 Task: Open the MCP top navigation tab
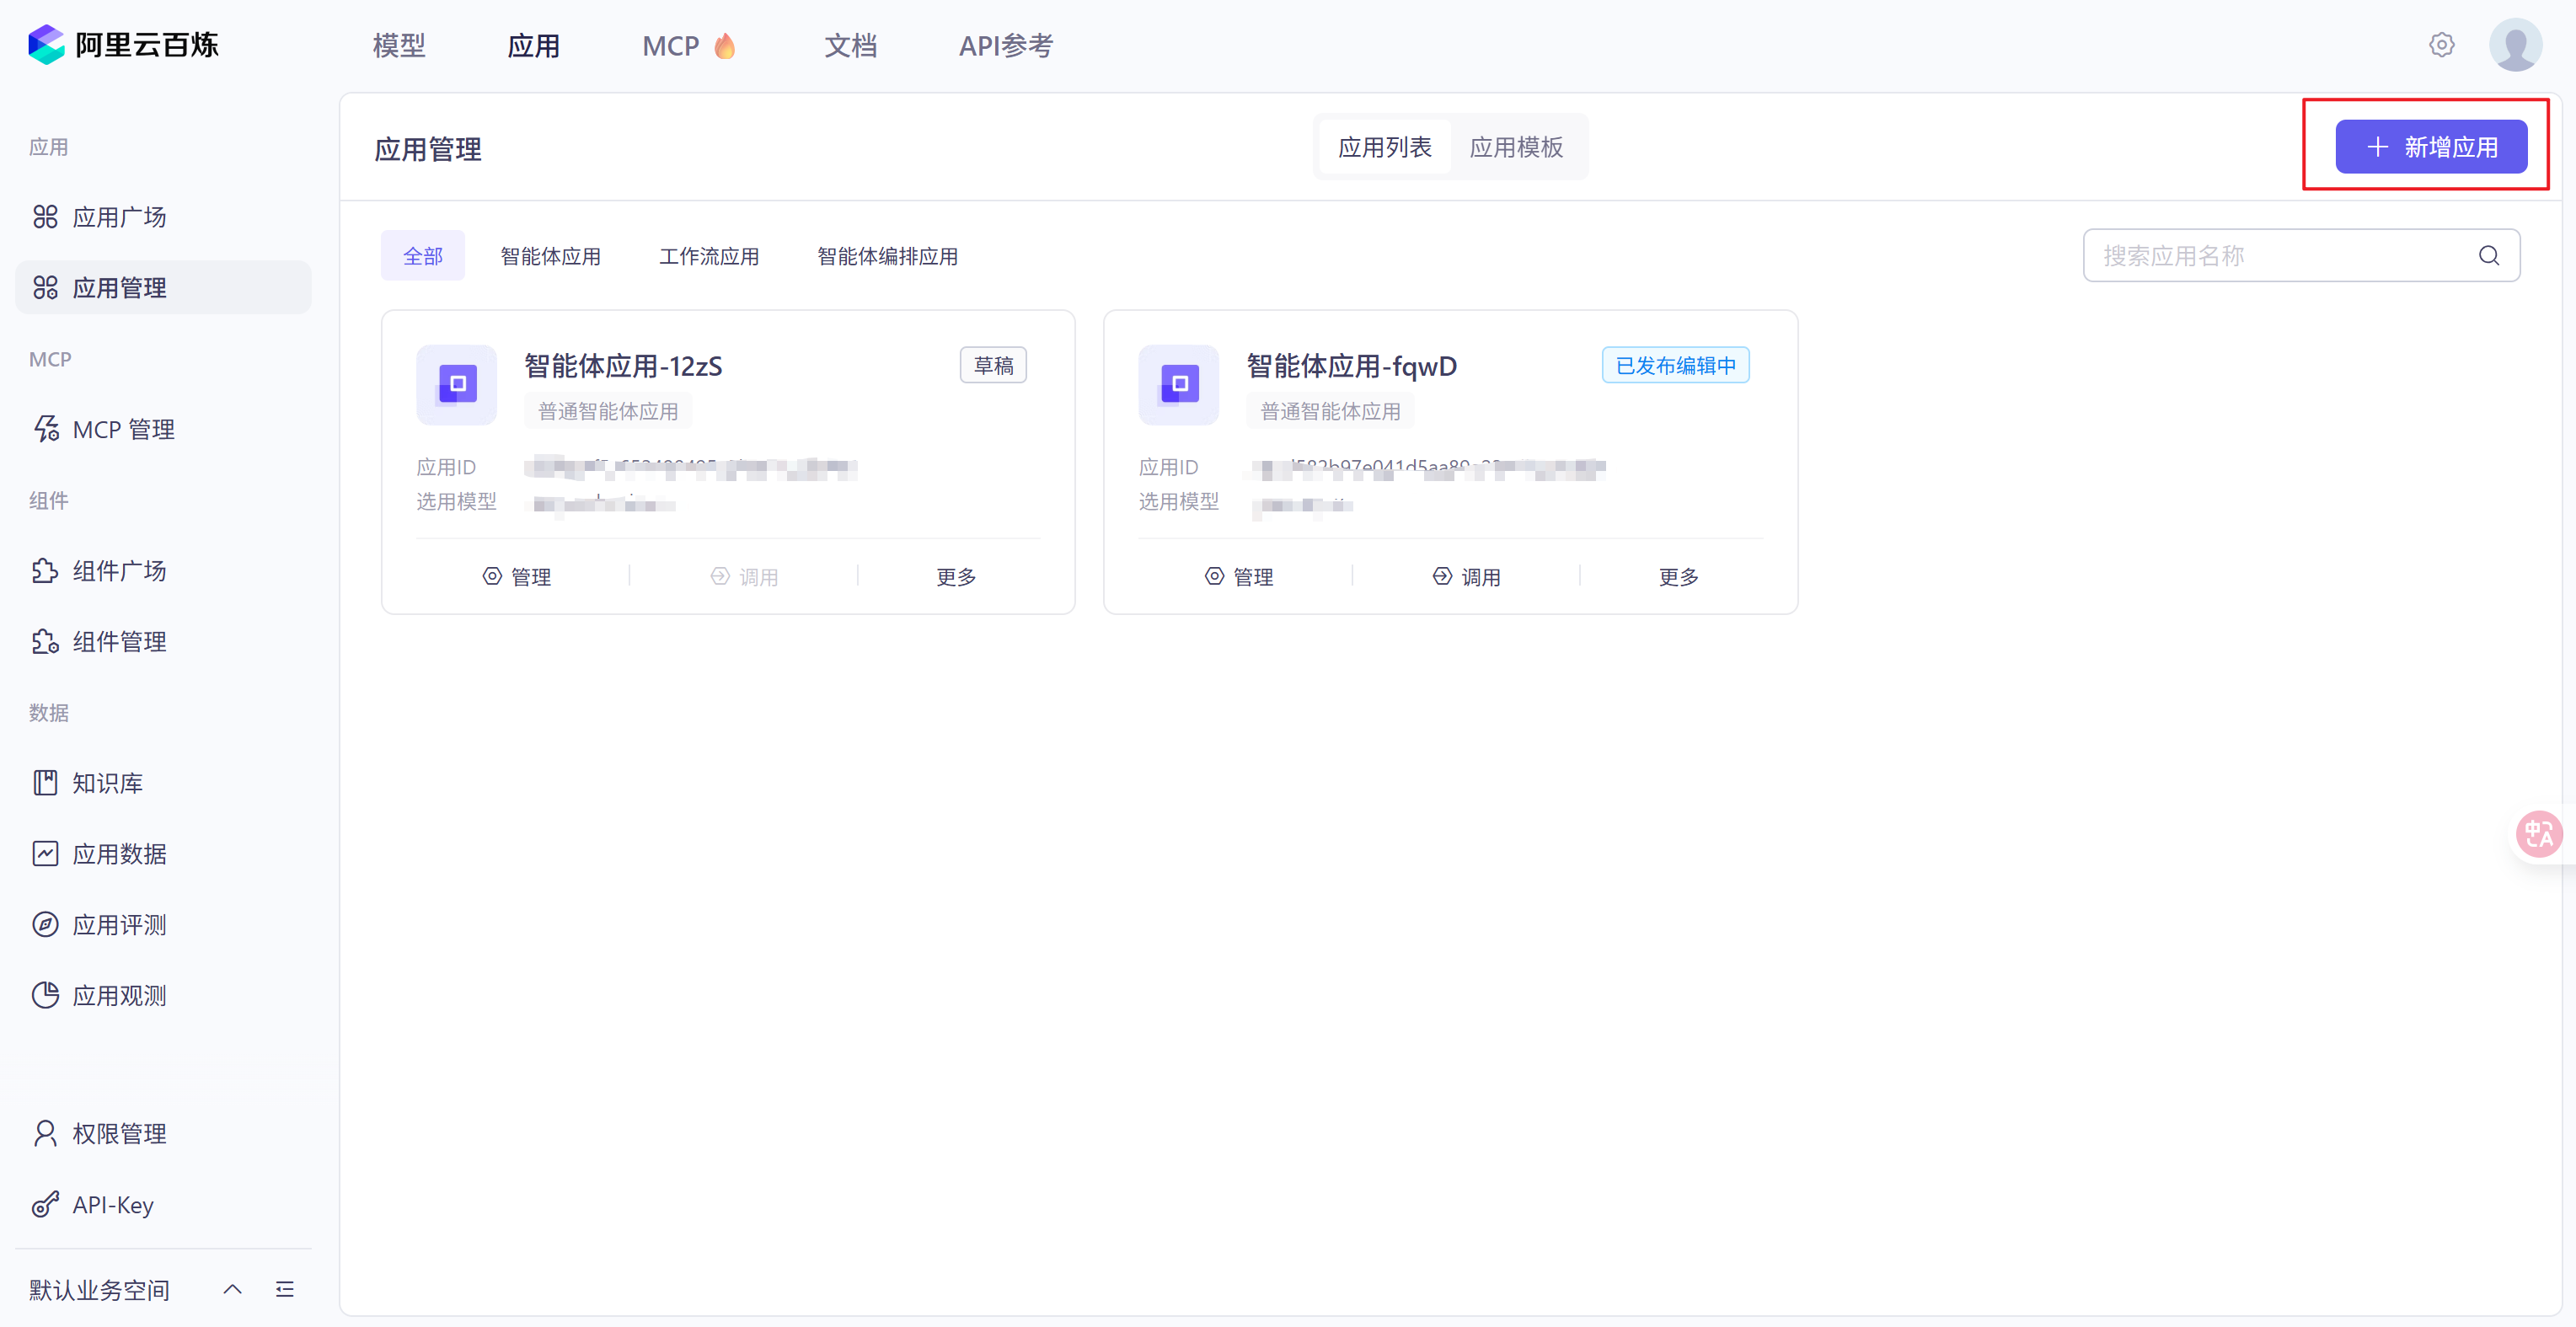(x=671, y=46)
